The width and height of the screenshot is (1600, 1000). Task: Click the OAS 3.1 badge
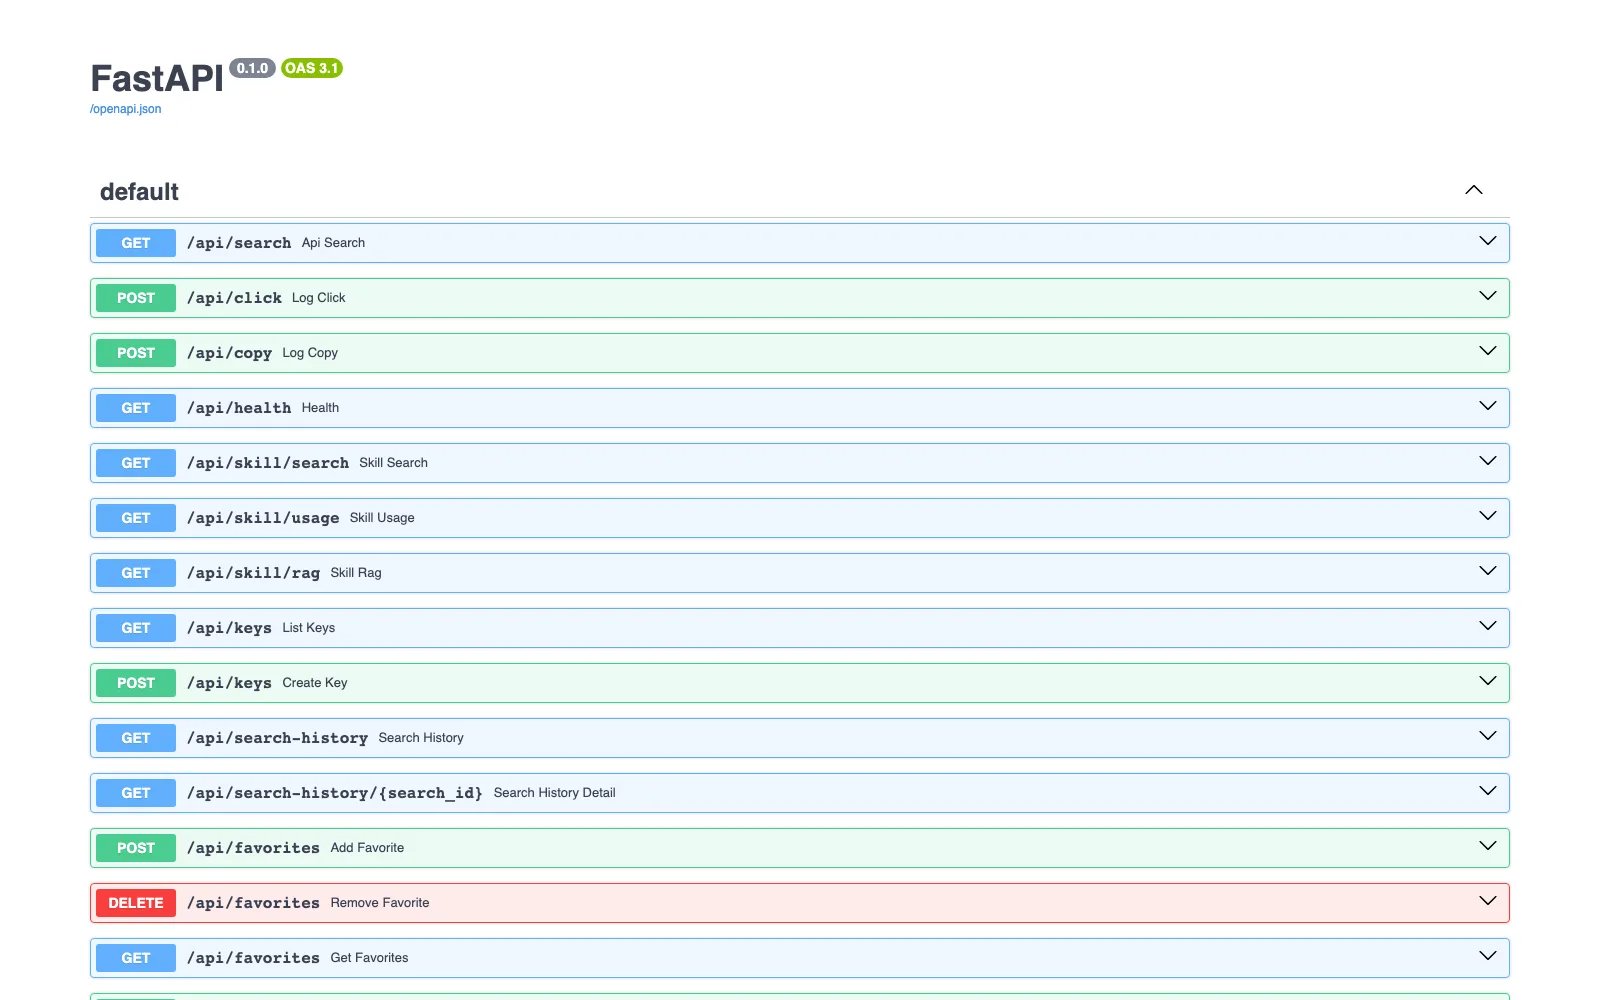pos(312,68)
